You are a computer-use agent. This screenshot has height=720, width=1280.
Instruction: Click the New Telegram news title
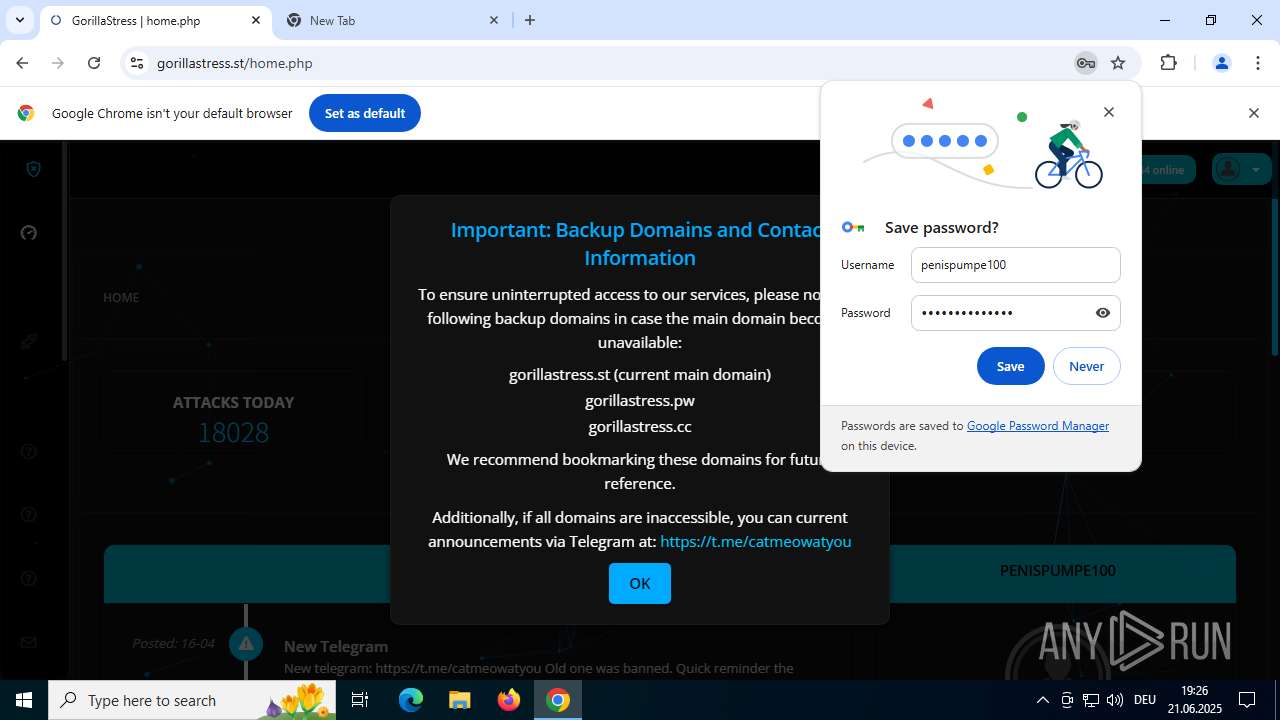pyautogui.click(x=336, y=646)
